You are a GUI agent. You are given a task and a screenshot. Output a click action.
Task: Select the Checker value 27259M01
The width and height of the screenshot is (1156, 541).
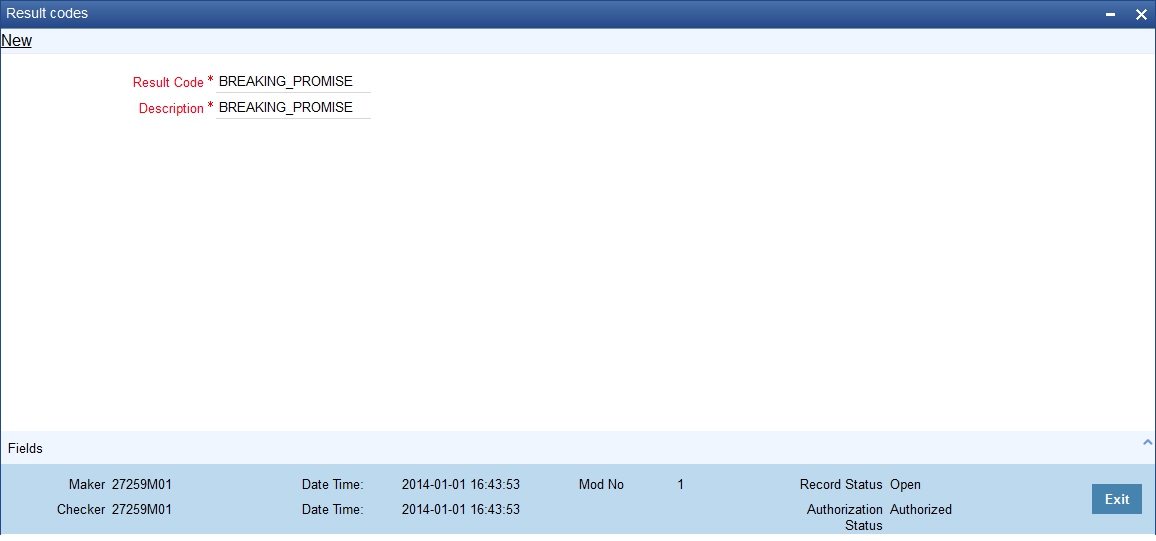point(142,509)
